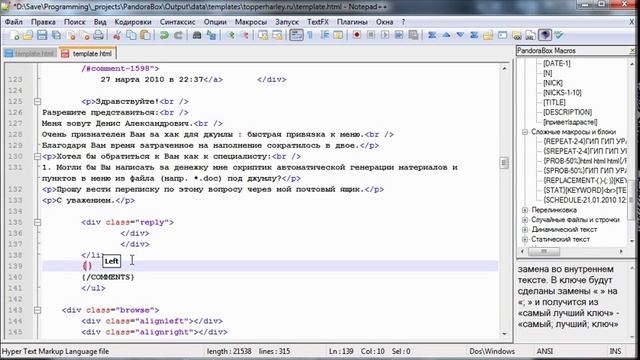Image resolution: width=640 pixels, height=360 pixels.
Task: Expand the Динамический текст tree node
Action: (525, 230)
